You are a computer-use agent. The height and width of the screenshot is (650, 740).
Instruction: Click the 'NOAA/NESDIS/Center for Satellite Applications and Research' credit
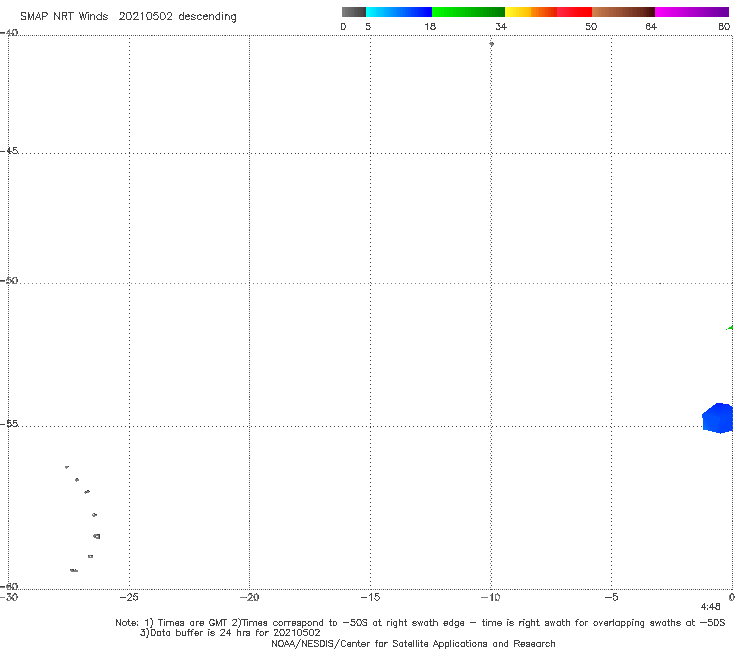tap(413, 643)
